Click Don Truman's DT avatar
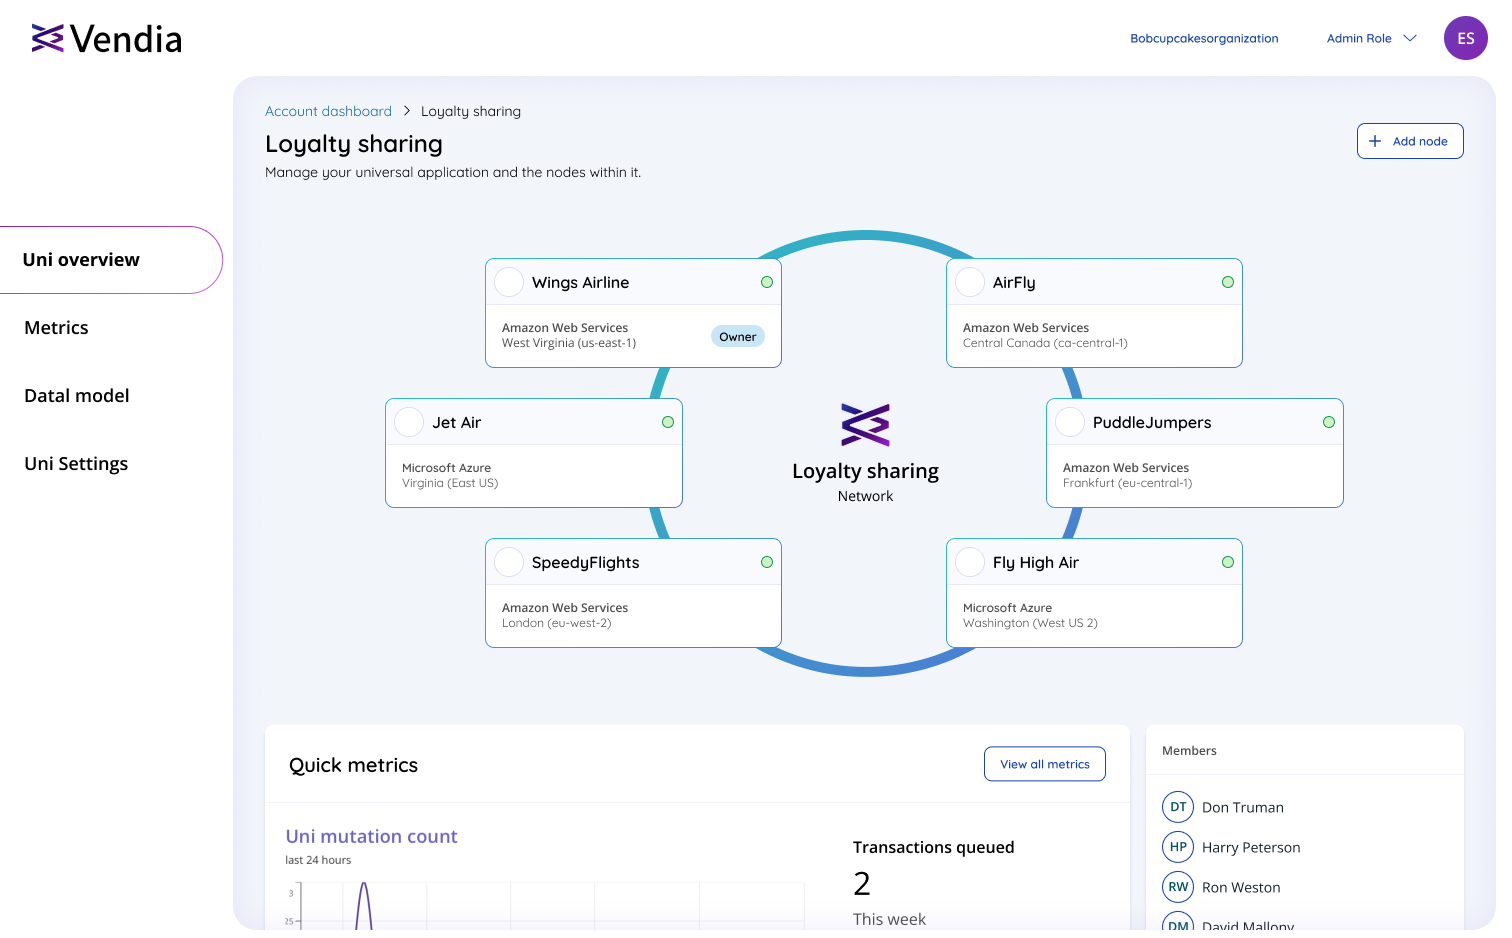Viewport: 1512px width, 938px height. [x=1178, y=807]
